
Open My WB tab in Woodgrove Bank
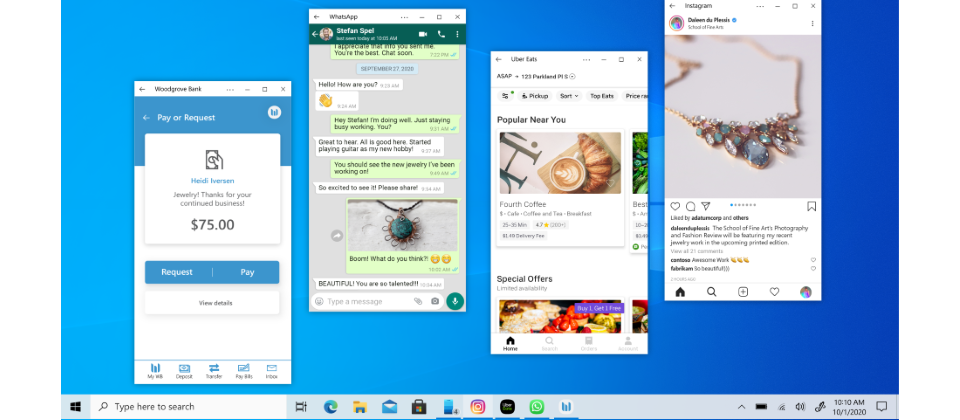pyautogui.click(x=155, y=371)
